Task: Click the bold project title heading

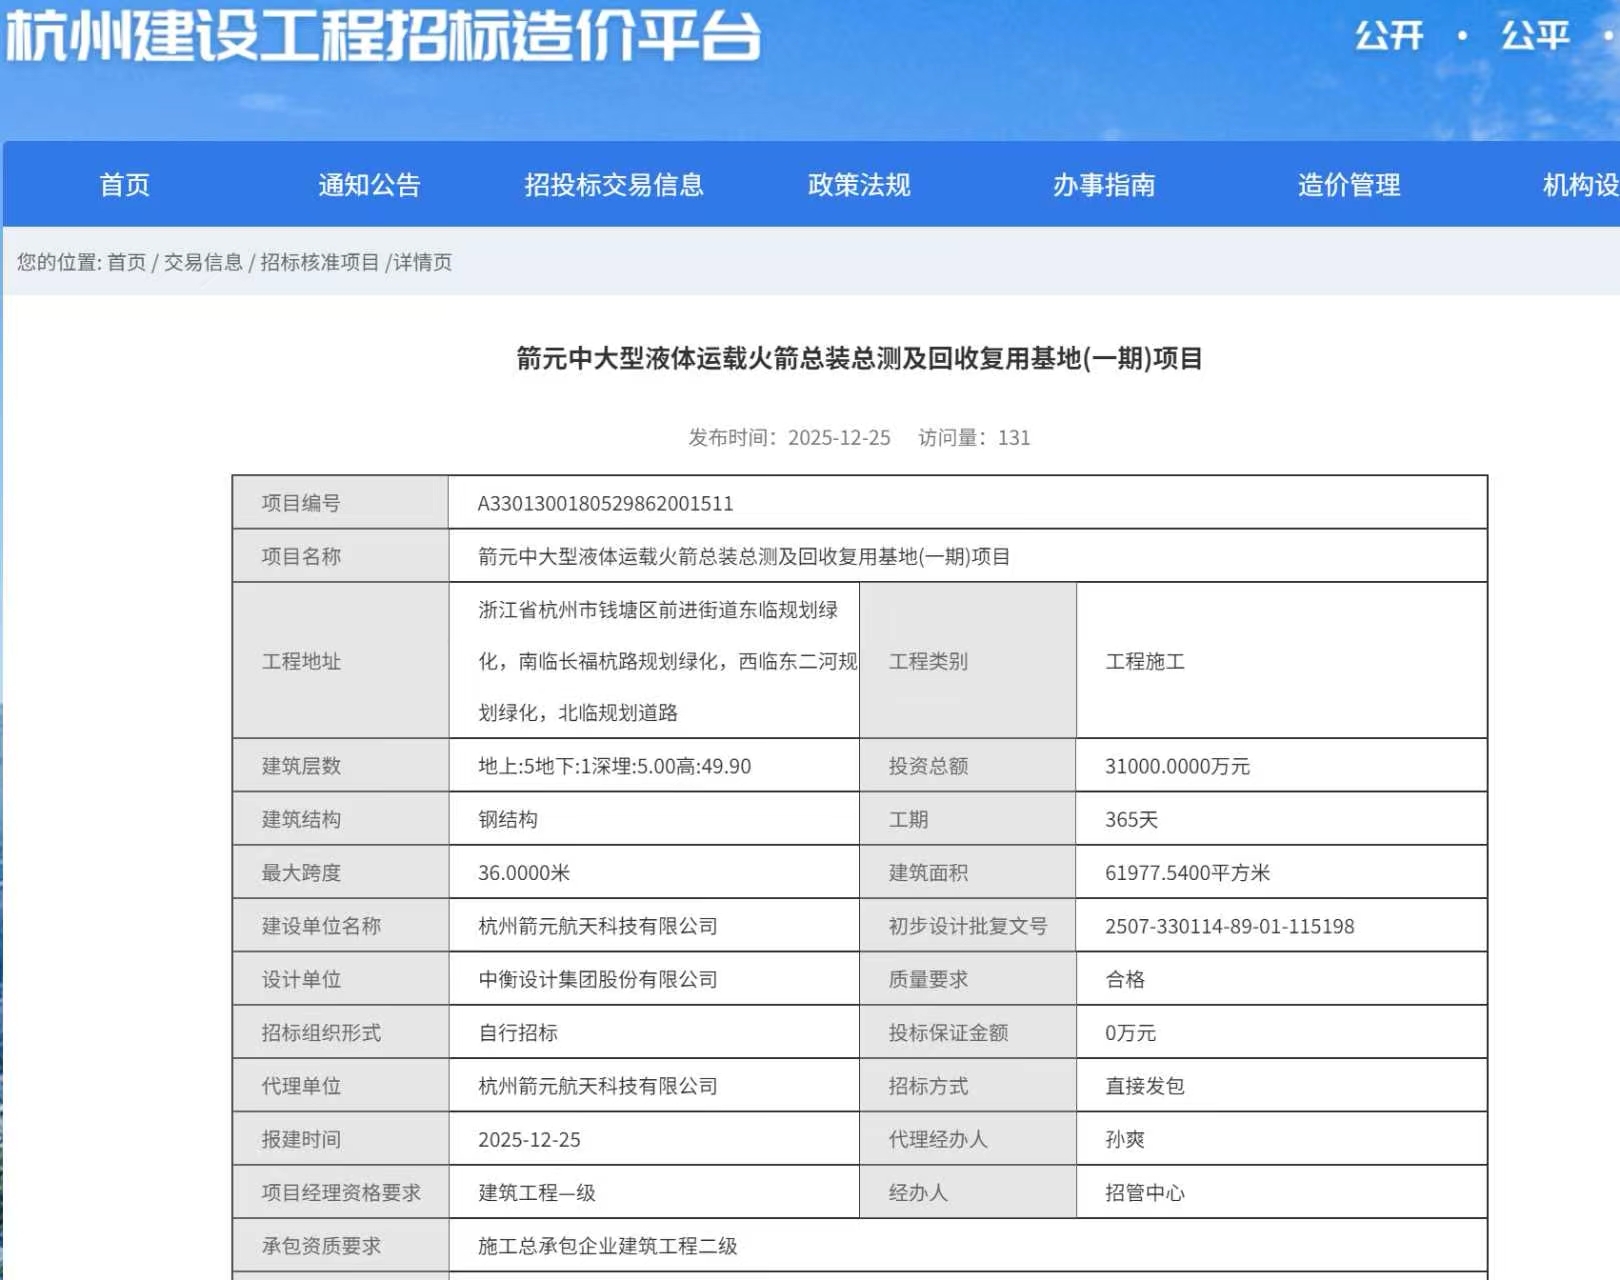Action: click(859, 358)
